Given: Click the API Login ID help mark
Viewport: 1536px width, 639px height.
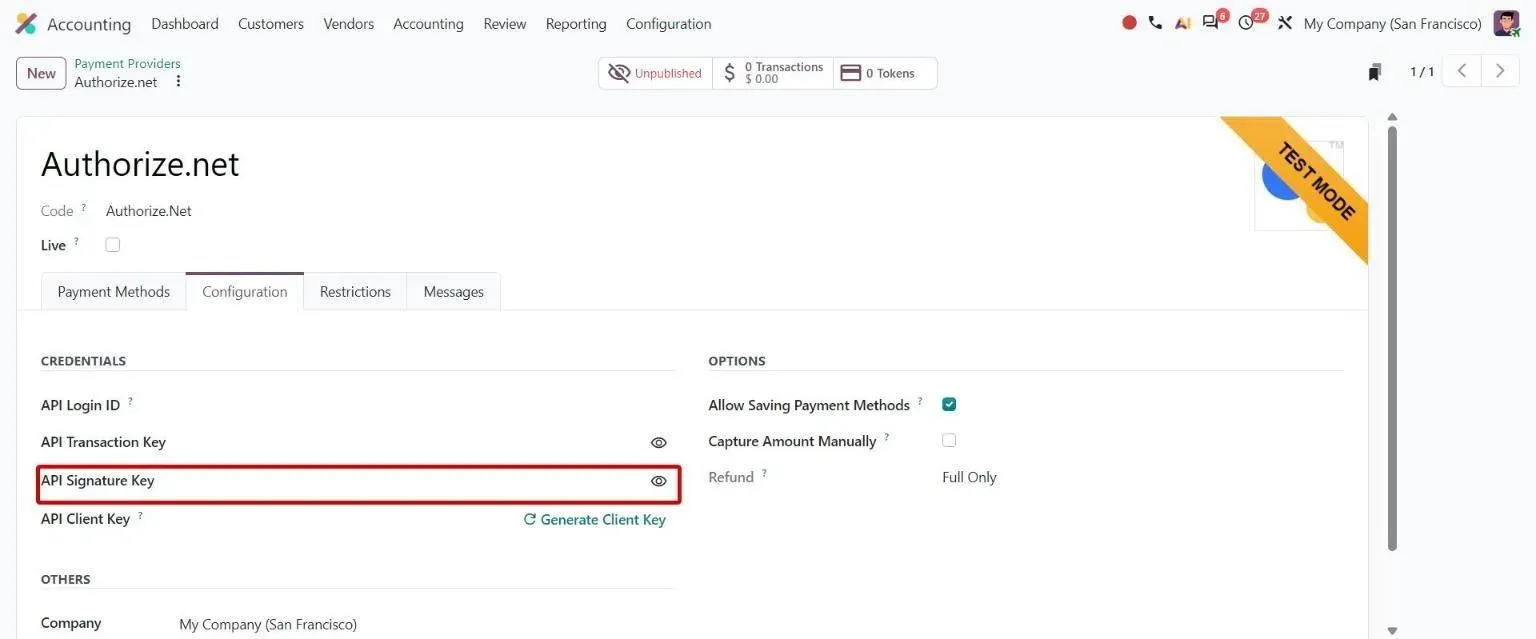Looking at the screenshot, I should coord(130,401).
